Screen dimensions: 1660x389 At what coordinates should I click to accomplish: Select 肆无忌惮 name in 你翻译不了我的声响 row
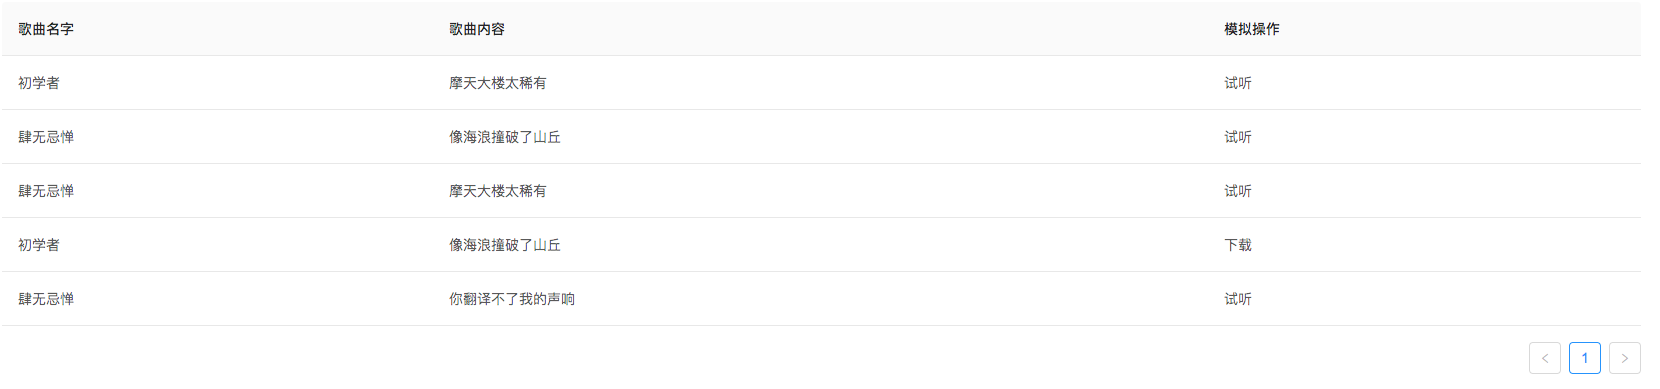coord(46,299)
